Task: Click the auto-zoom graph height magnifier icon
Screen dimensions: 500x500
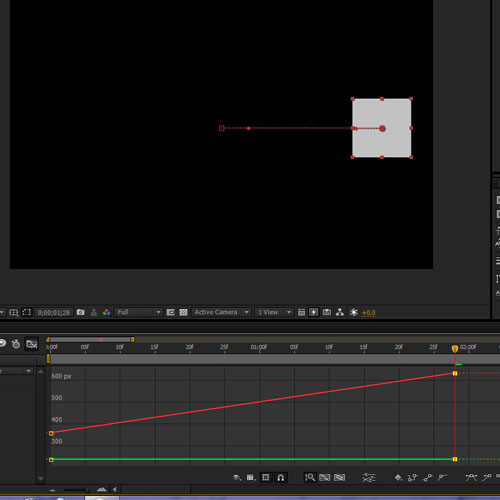Action: tap(310, 478)
